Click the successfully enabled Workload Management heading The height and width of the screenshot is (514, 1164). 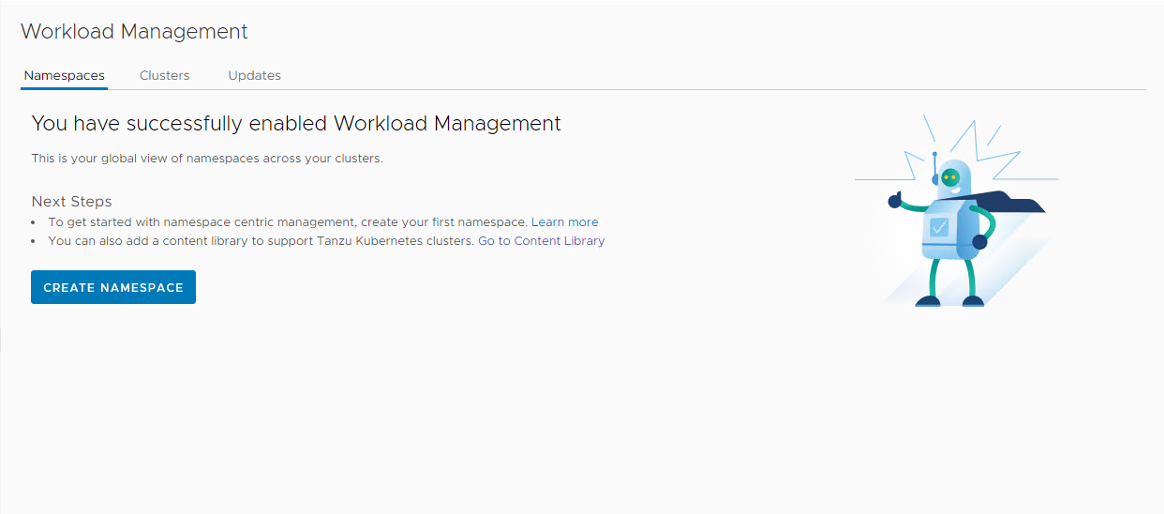tap(296, 123)
